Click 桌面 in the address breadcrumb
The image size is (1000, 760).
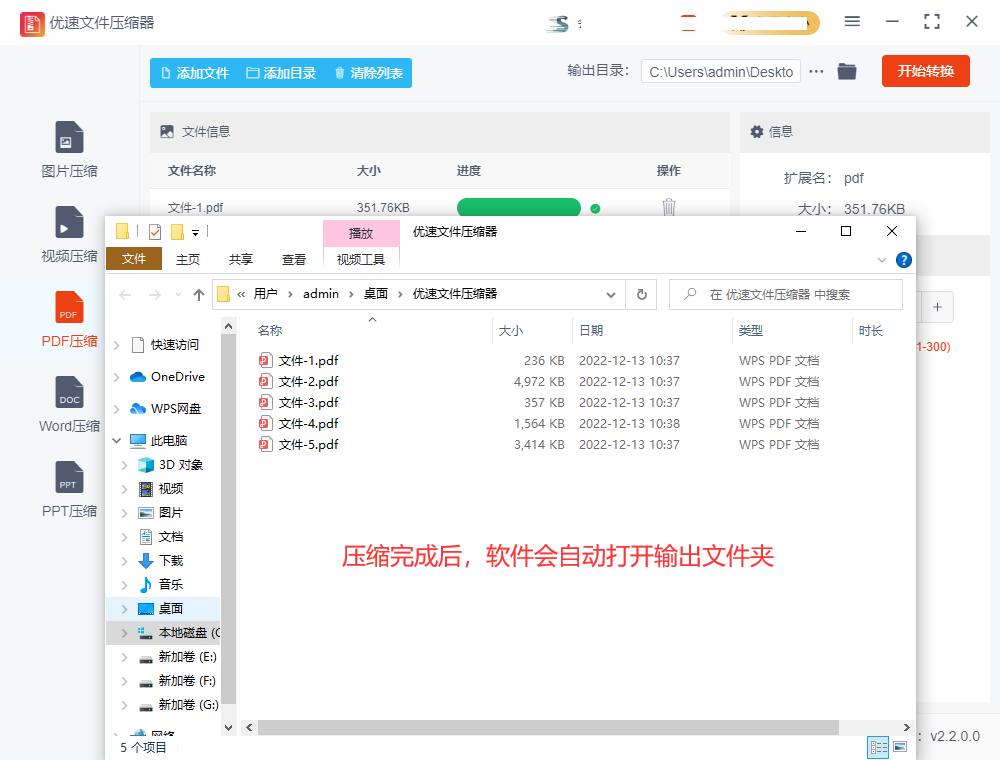(x=376, y=294)
